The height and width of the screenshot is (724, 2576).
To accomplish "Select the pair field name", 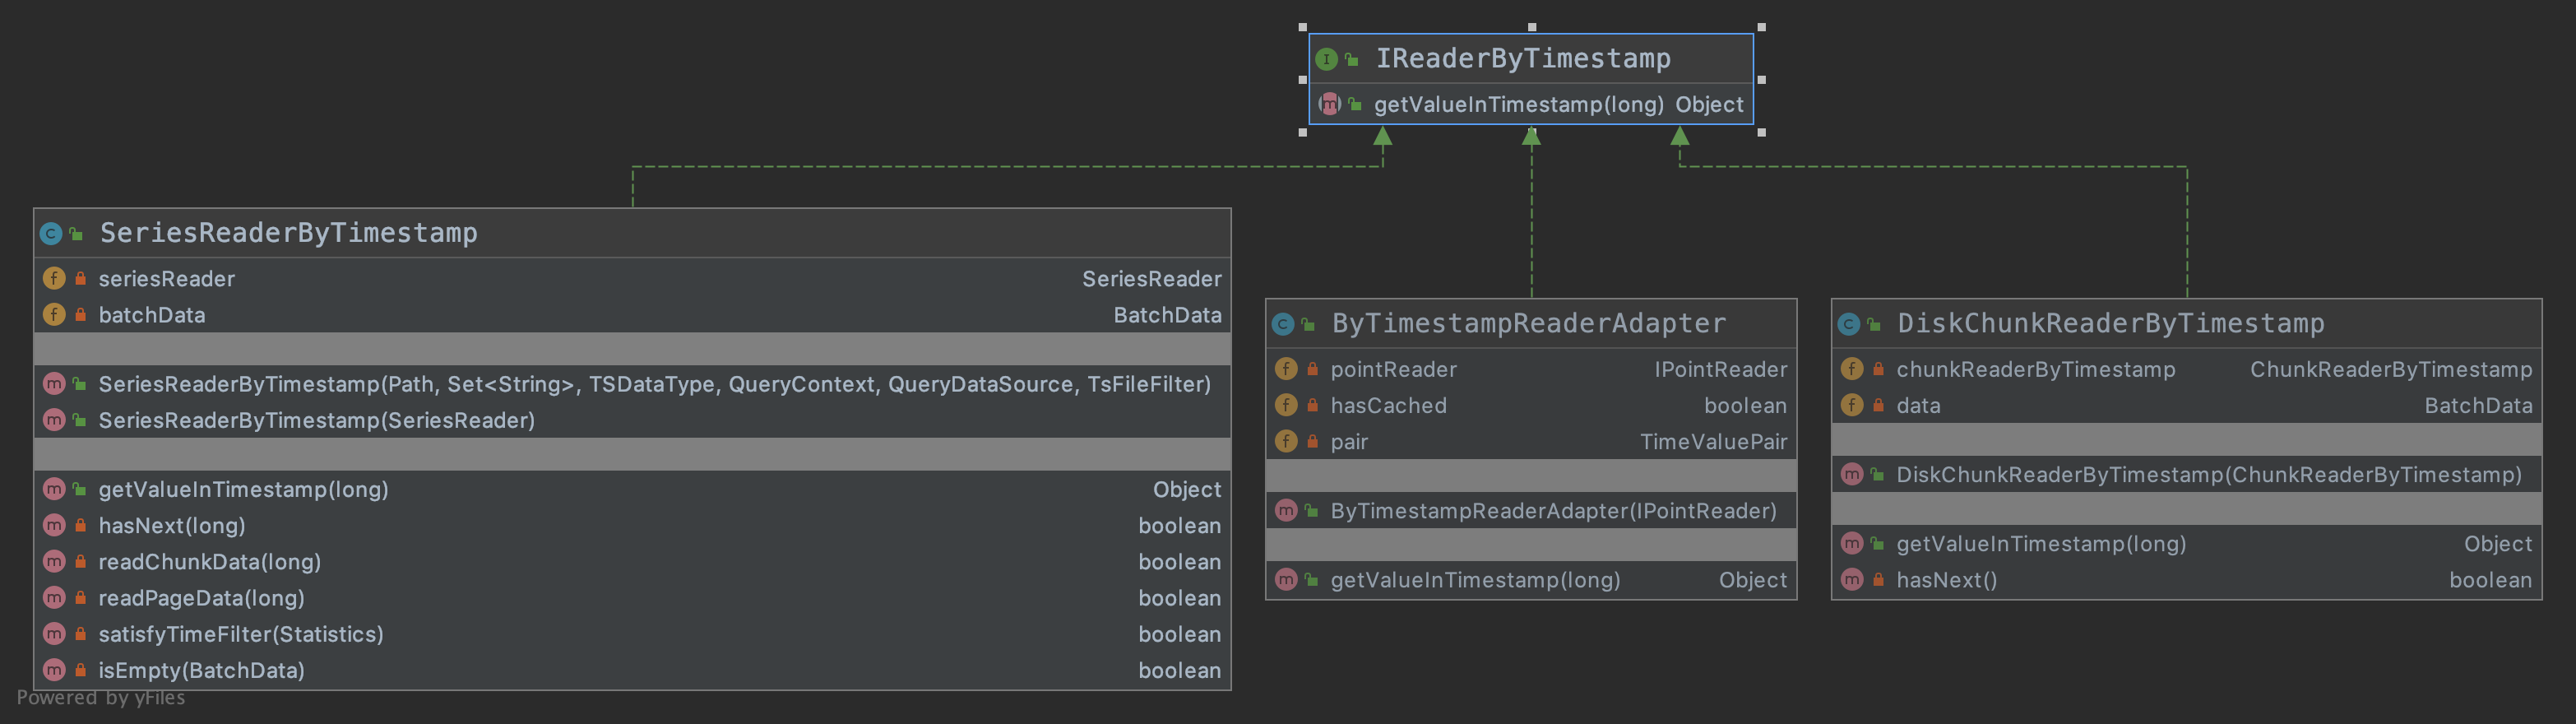I will click(1349, 441).
